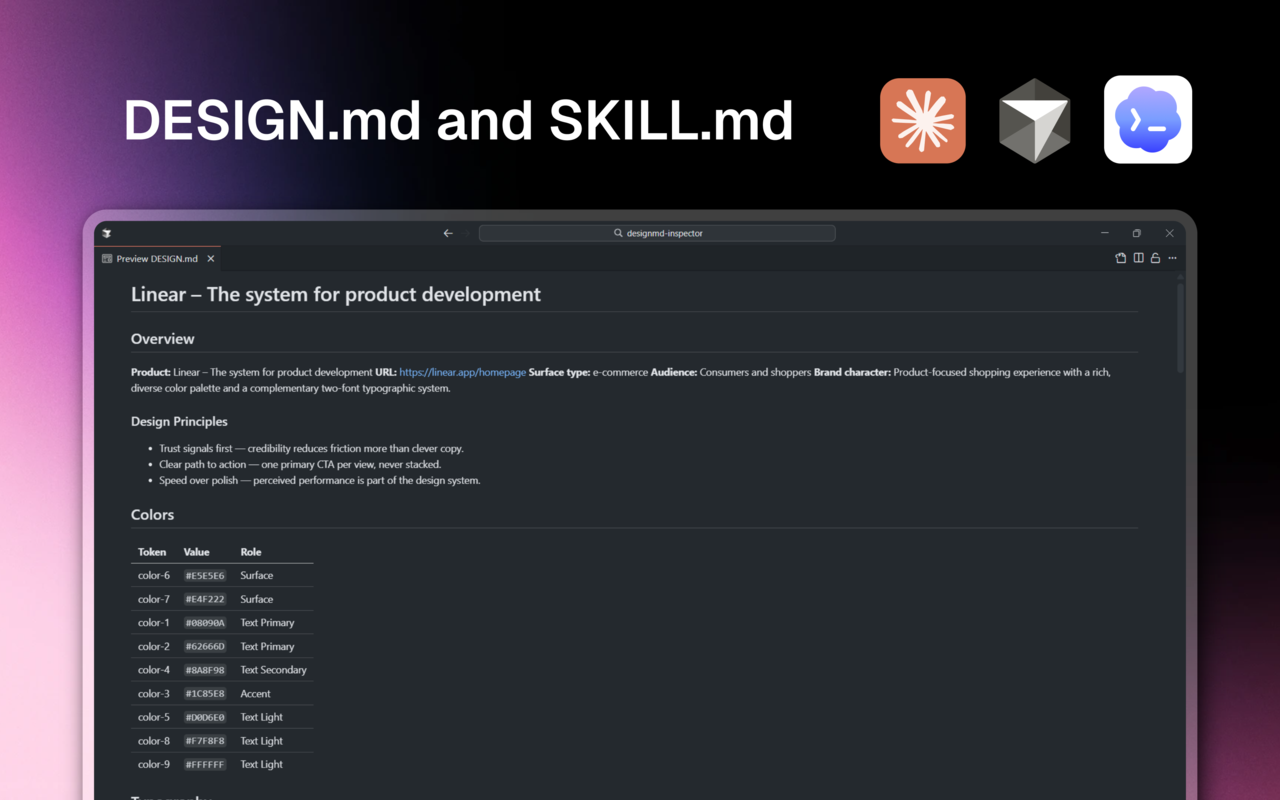1280x800 pixels.
Task: Select the orange Claude asterisk logo
Action: pos(922,119)
